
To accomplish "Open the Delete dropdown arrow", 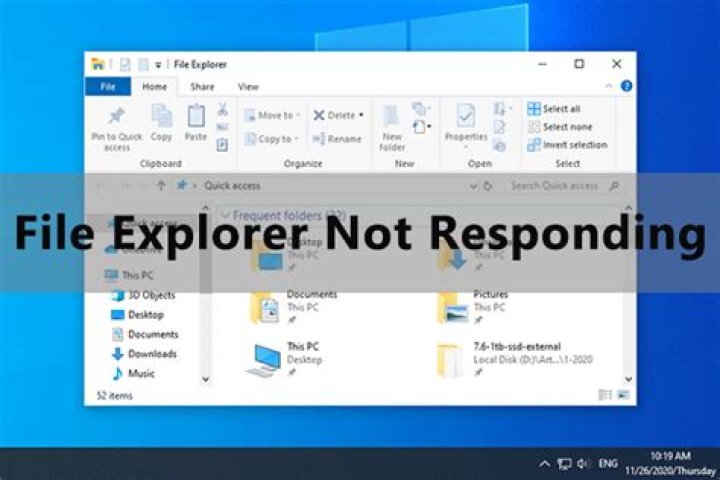I will 361,115.
